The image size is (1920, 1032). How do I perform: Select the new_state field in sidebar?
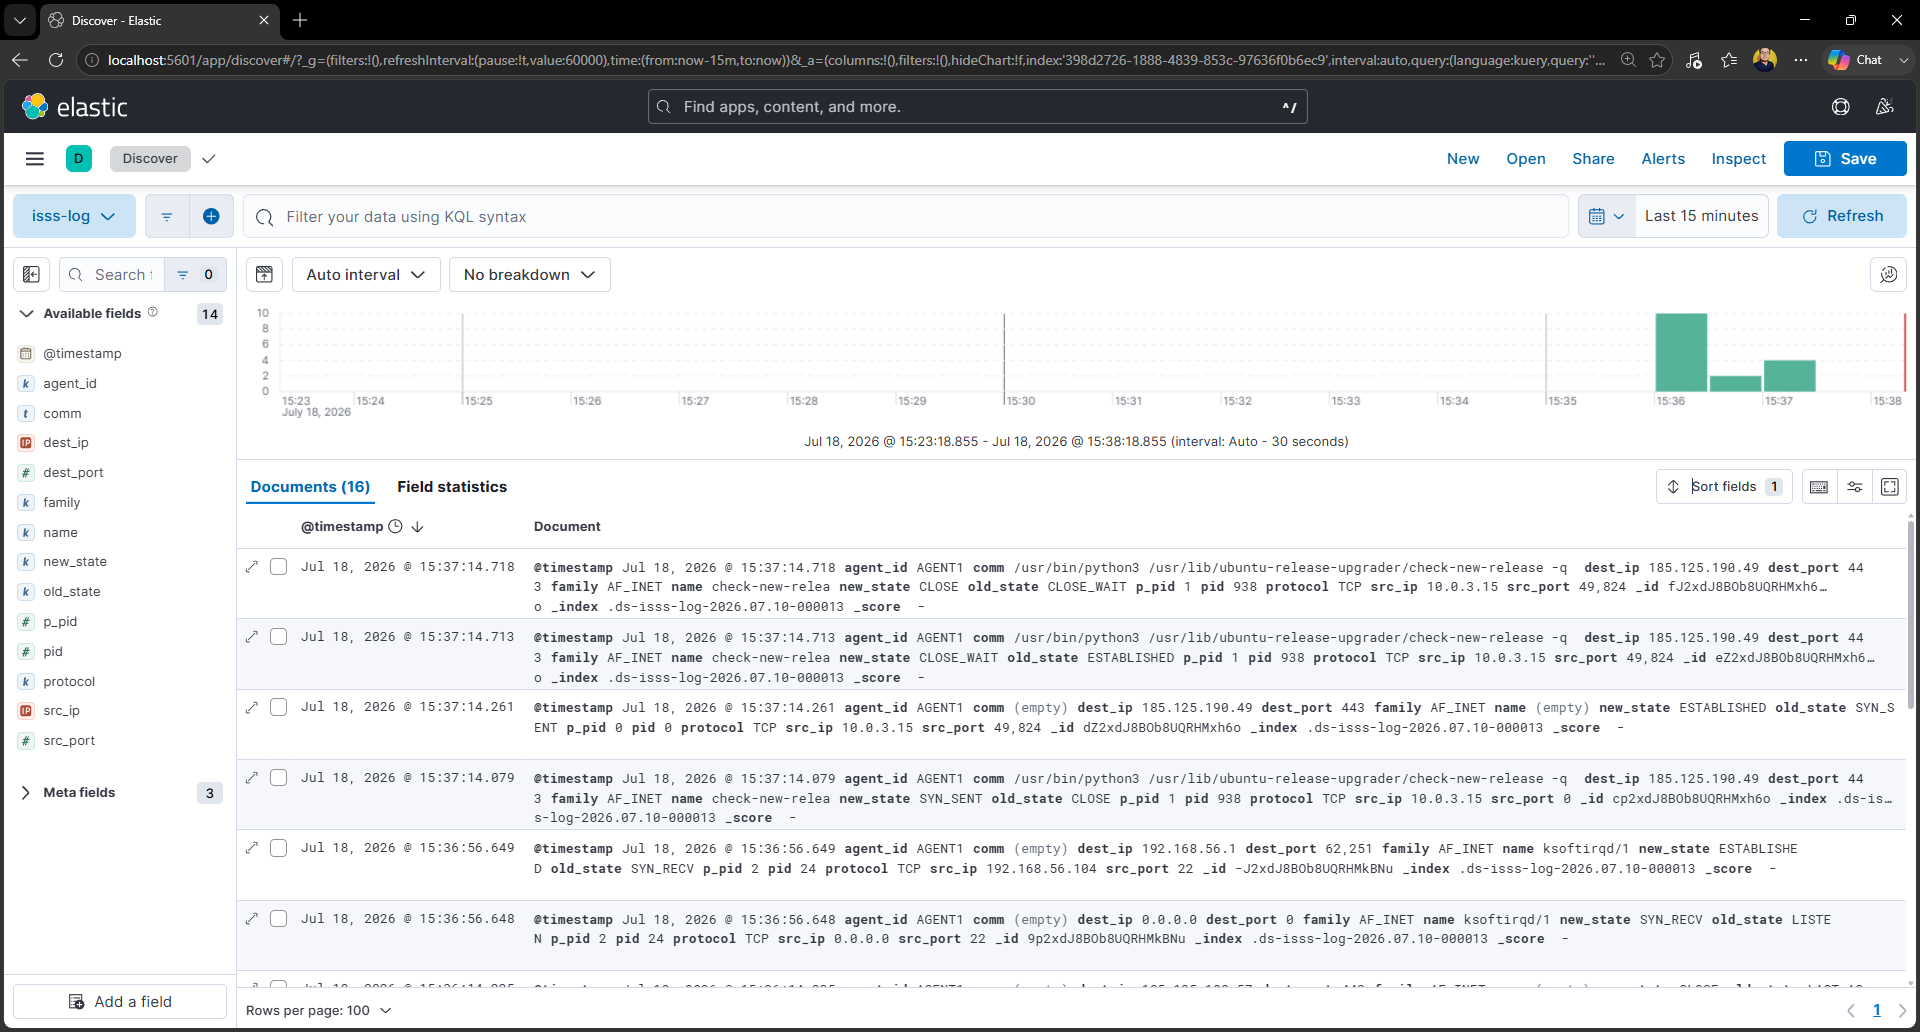(x=75, y=562)
